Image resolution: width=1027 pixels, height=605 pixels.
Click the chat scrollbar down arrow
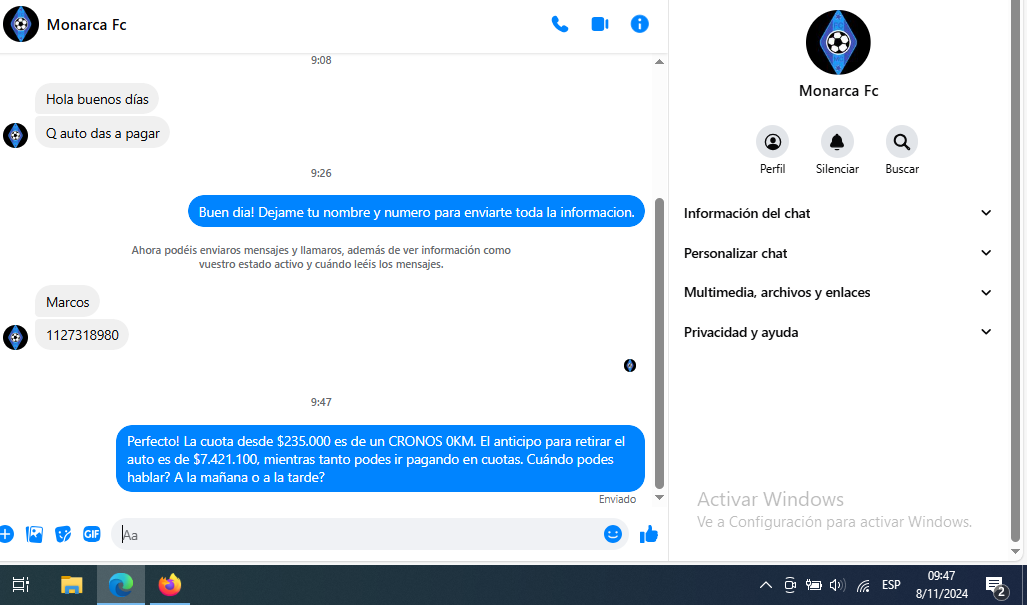tap(660, 498)
